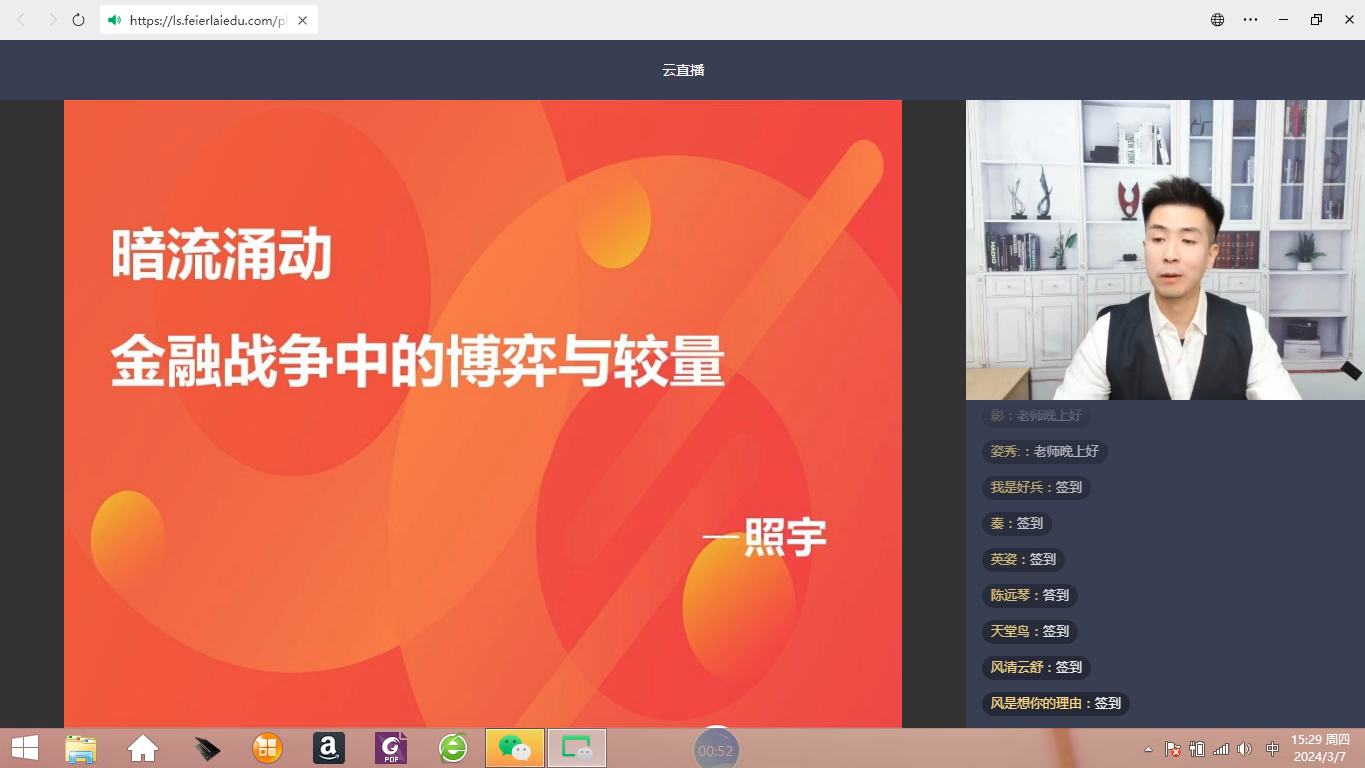Click the chat message 英姿:签到
1365x768 pixels.
[1023, 559]
